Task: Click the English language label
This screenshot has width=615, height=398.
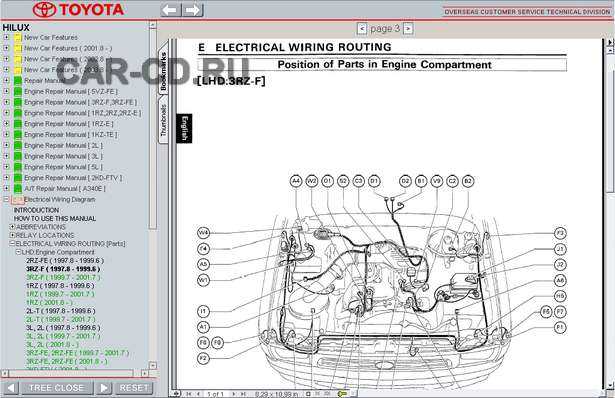Action: coord(184,129)
